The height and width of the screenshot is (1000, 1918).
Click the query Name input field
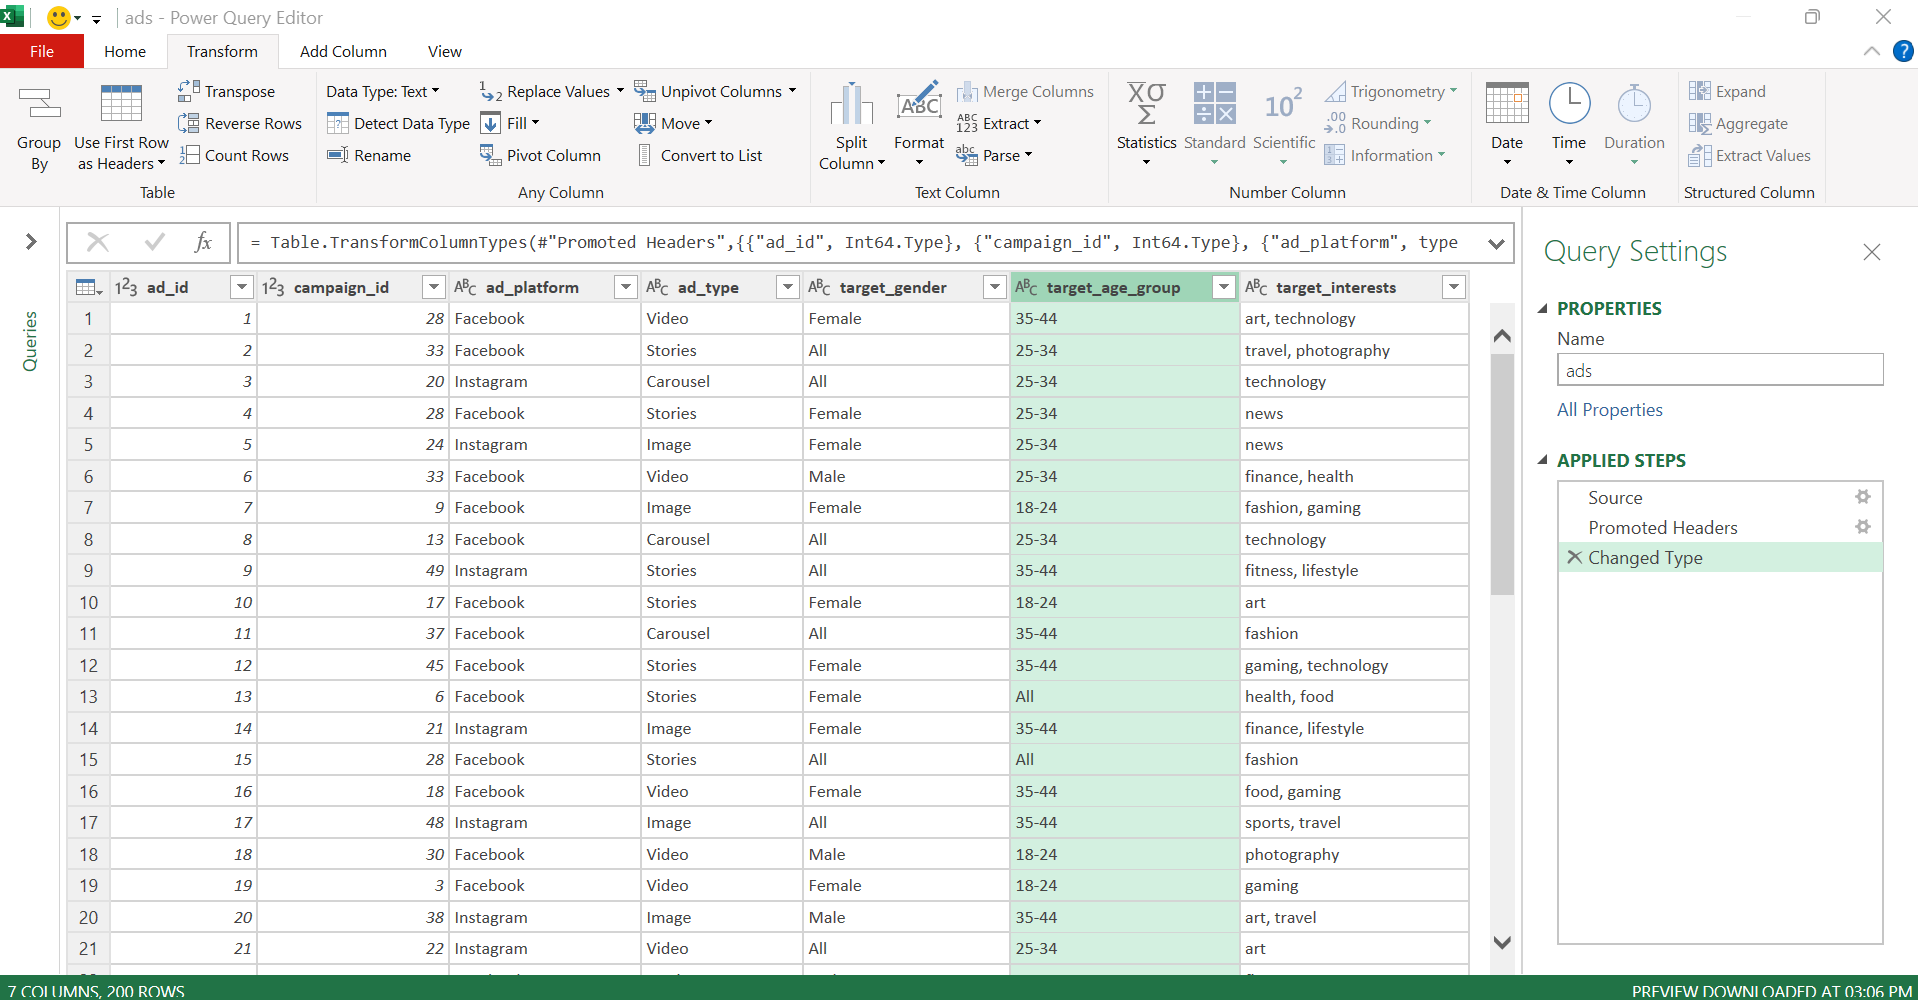click(1719, 370)
